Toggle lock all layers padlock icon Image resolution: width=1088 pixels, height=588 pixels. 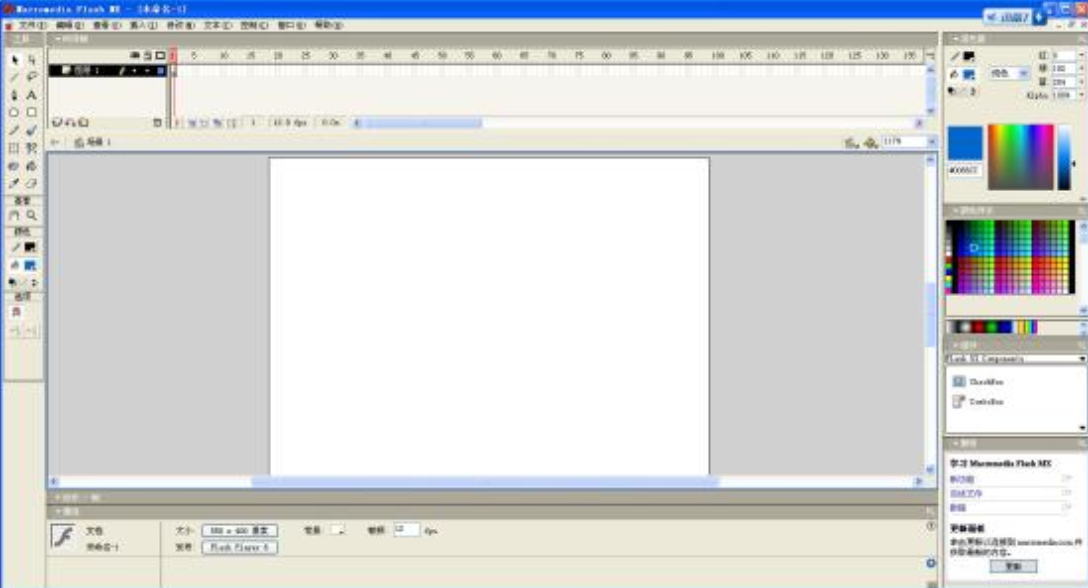pyautogui.click(x=147, y=55)
